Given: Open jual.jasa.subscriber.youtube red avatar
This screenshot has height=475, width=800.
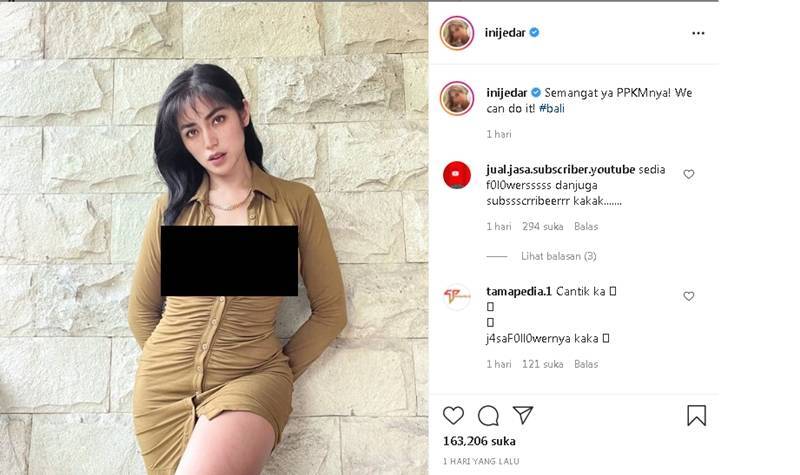Looking at the screenshot, I should click(457, 176).
